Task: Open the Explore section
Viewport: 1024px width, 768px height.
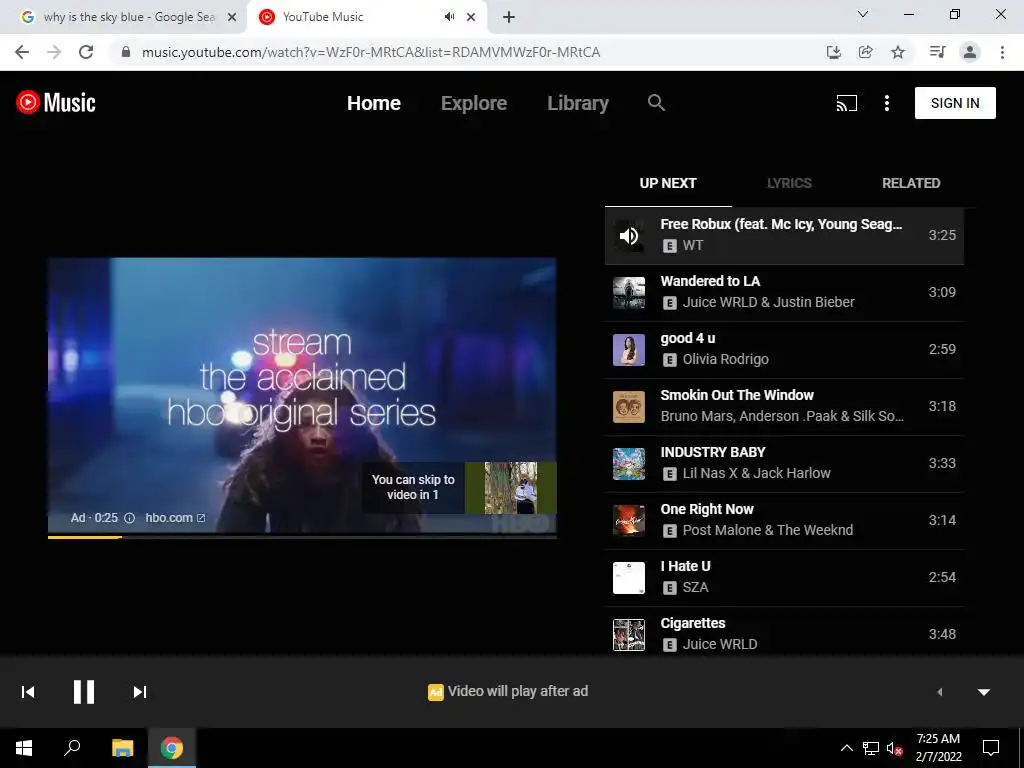Action: 473,103
